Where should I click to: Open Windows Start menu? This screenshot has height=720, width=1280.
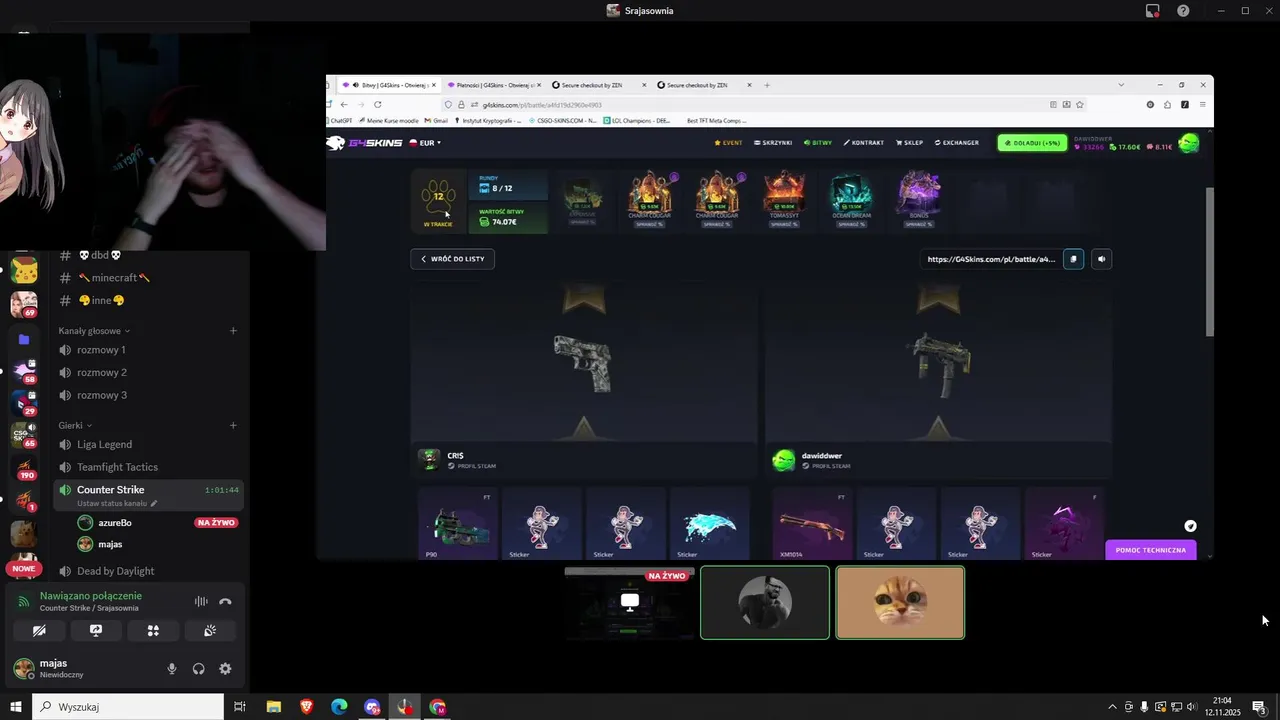[x=15, y=707]
